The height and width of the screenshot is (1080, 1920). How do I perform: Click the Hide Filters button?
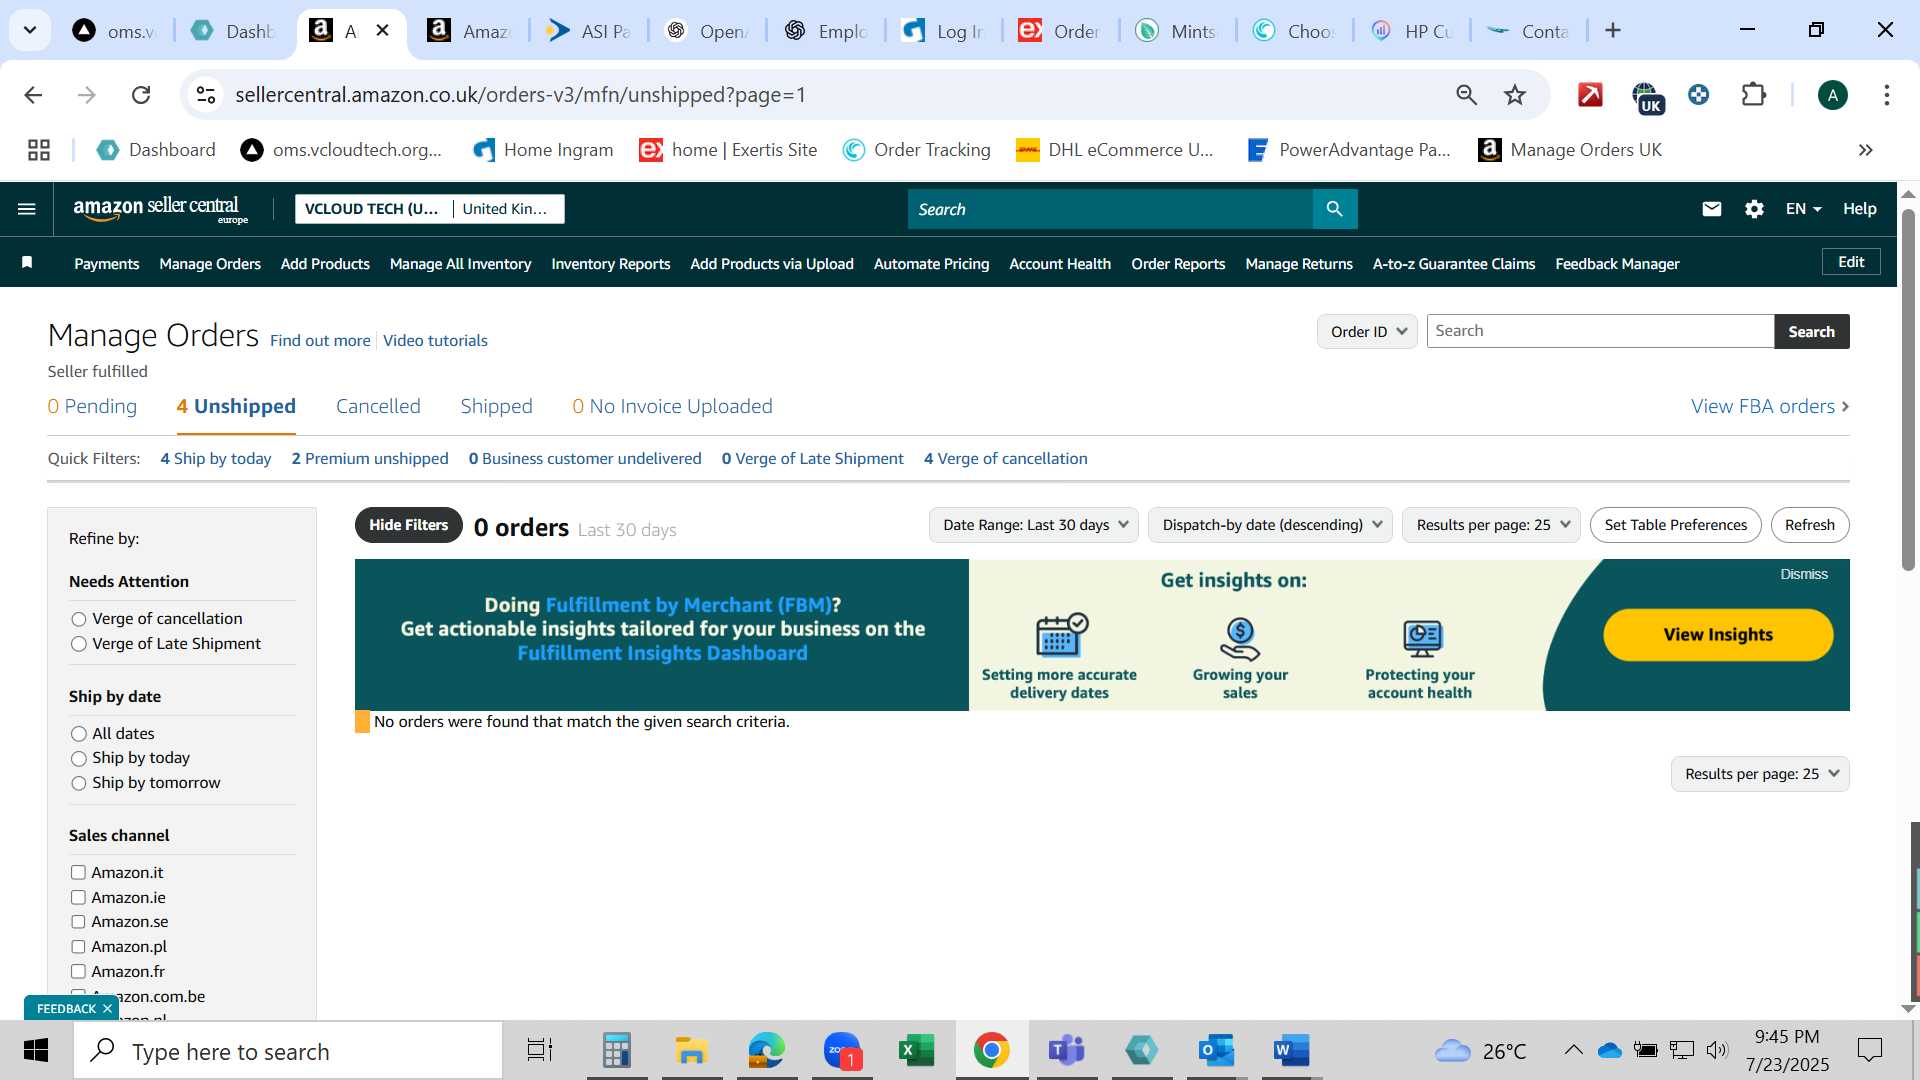point(408,525)
